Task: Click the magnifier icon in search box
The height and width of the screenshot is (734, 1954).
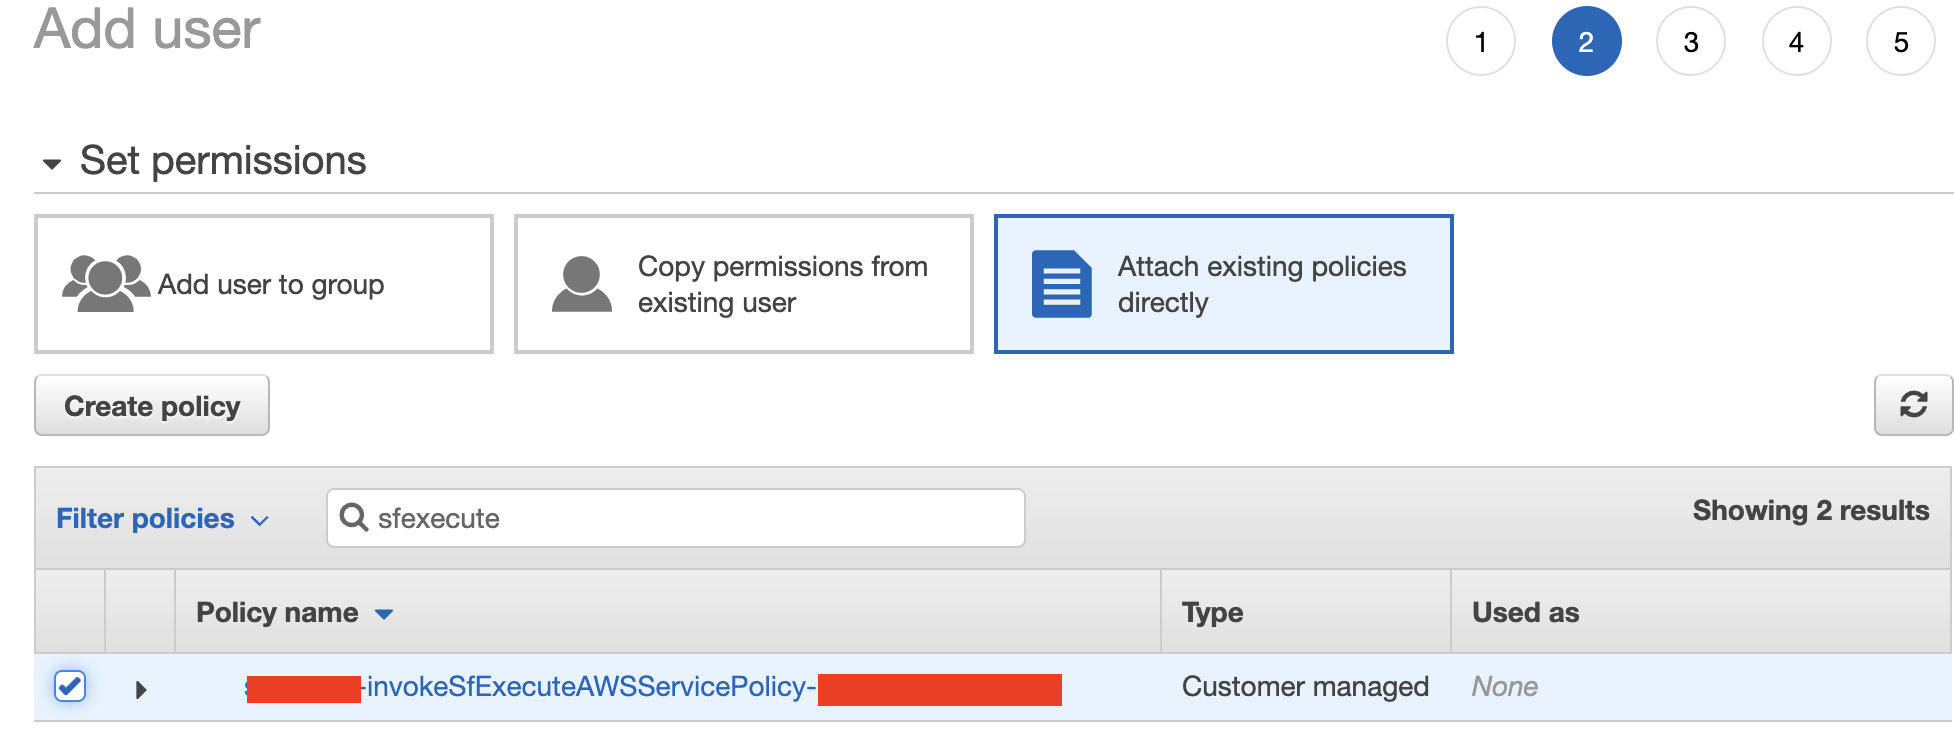Action: pos(354,517)
